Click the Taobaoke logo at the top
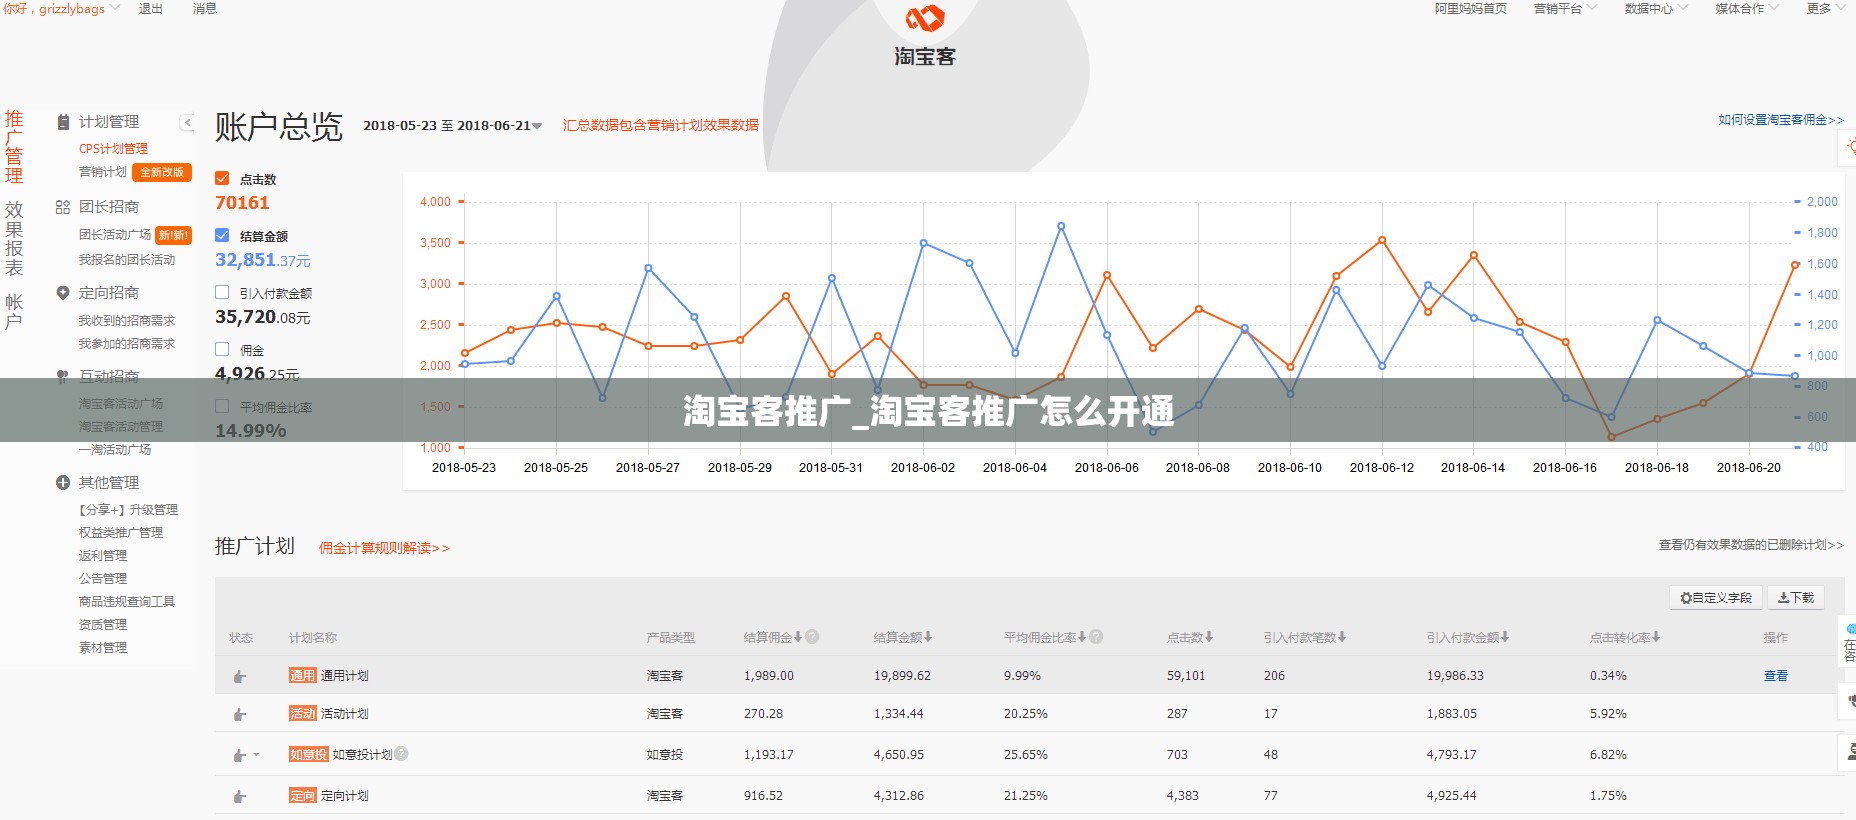The image size is (1856, 820). point(925,37)
